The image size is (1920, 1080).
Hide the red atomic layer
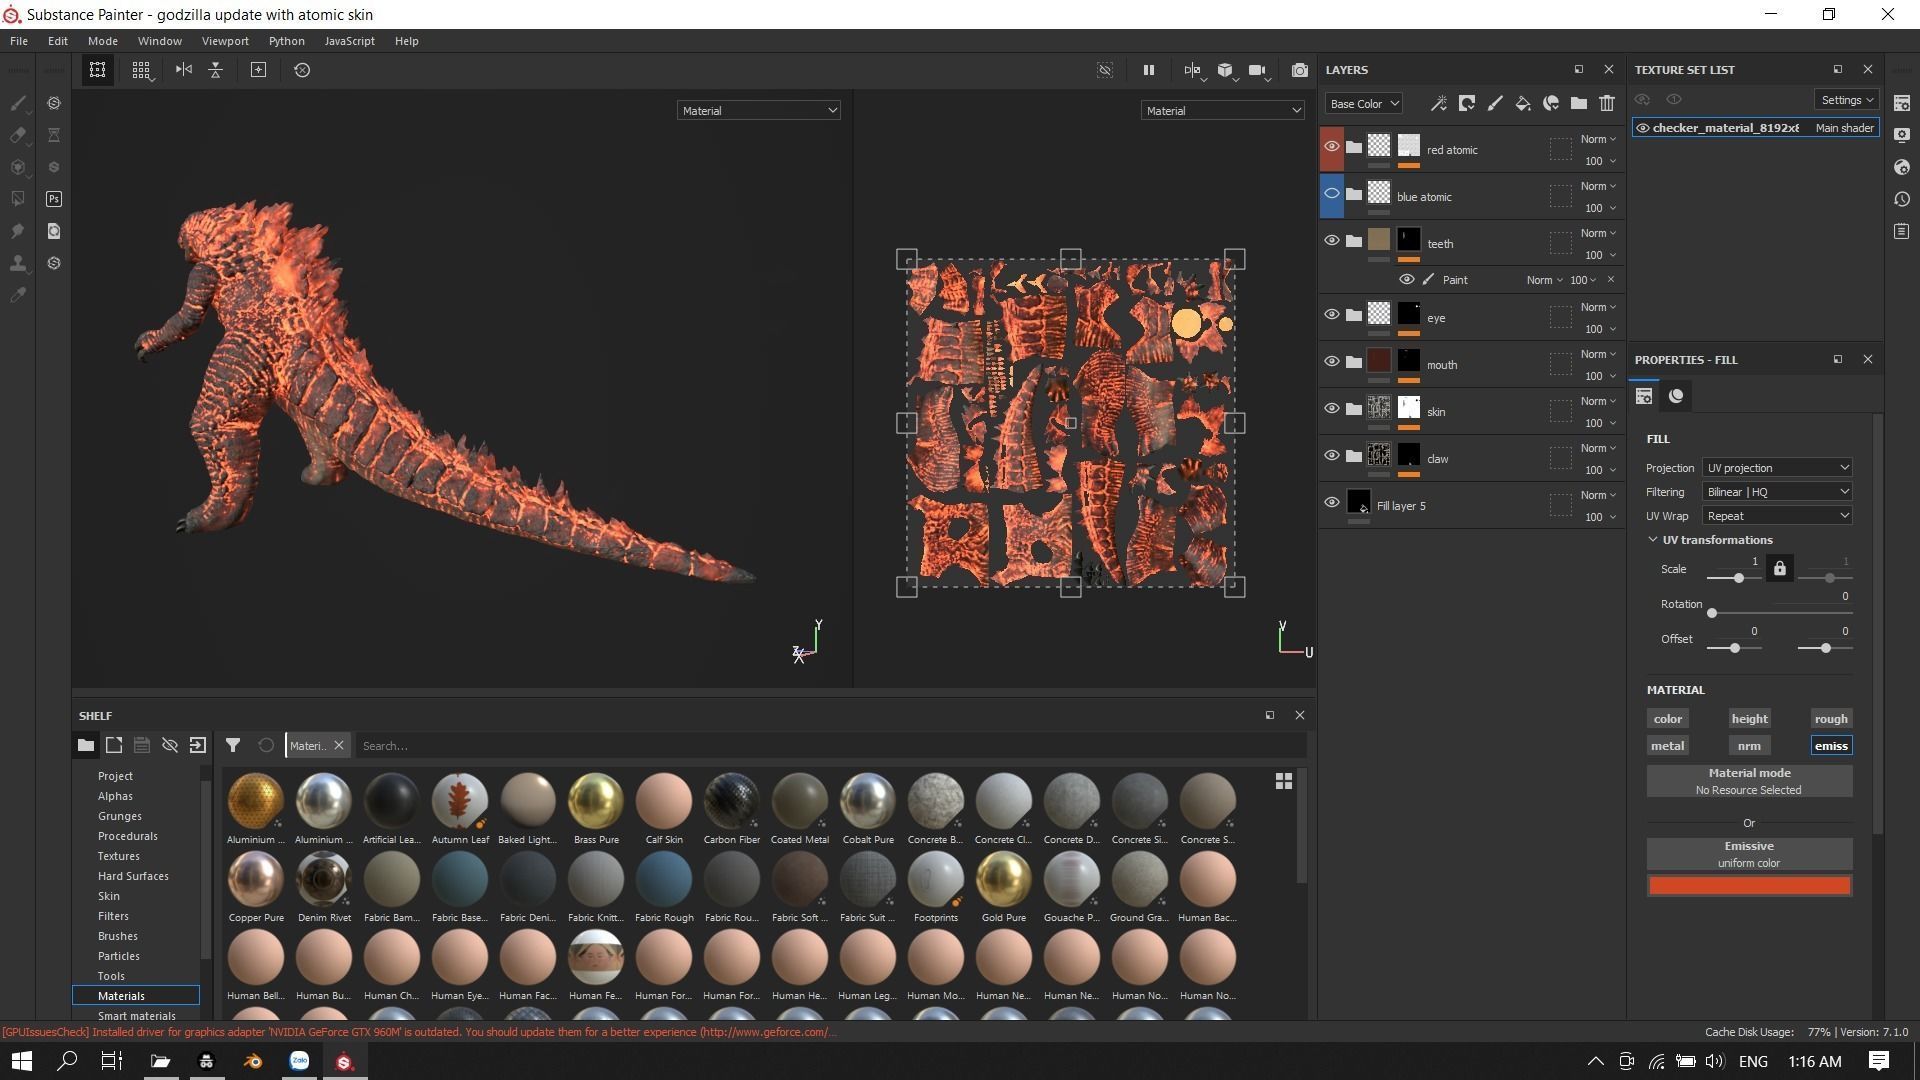click(1331, 147)
